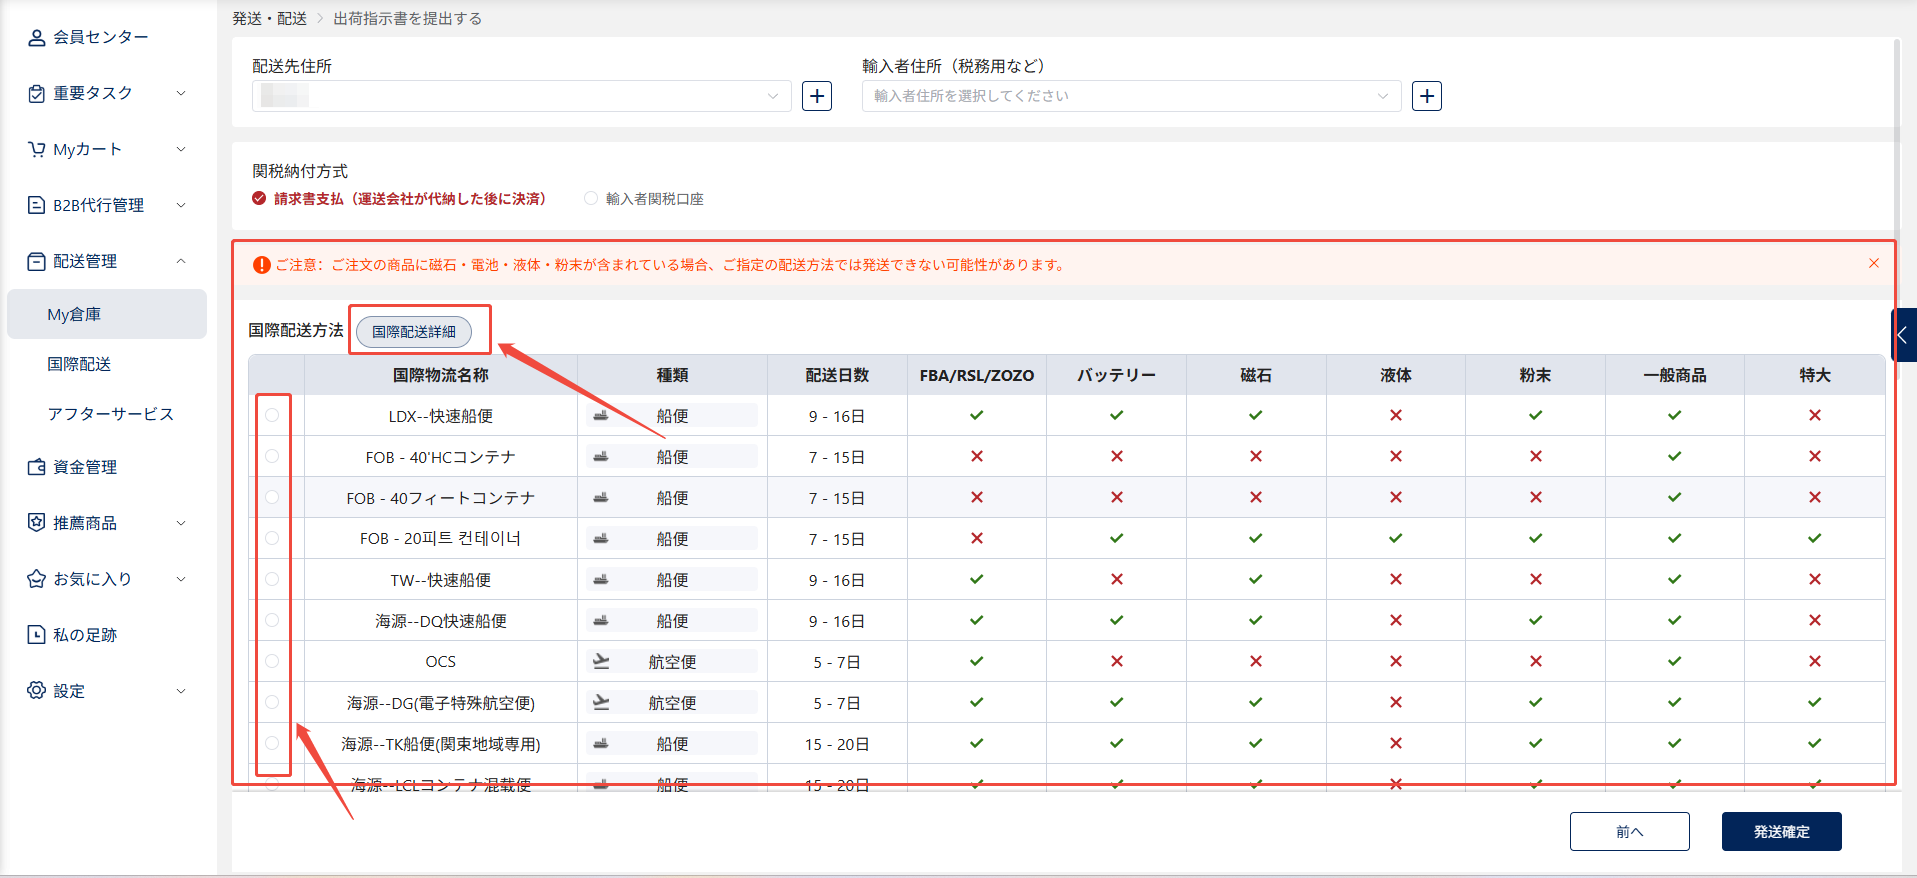Image resolution: width=1917 pixels, height=878 pixels.
Task: Click the 重要タスク clipboard icon
Action: 37,93
